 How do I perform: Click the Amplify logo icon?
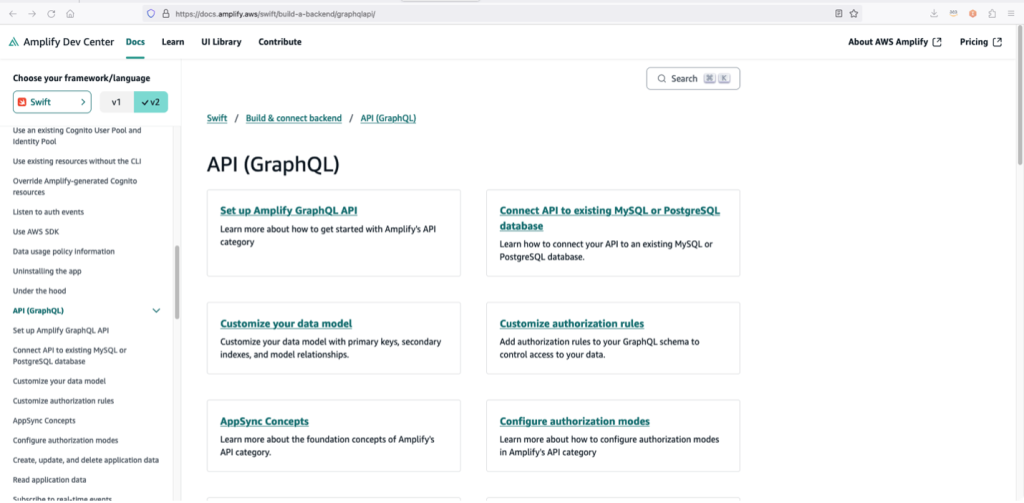[14, 42]
